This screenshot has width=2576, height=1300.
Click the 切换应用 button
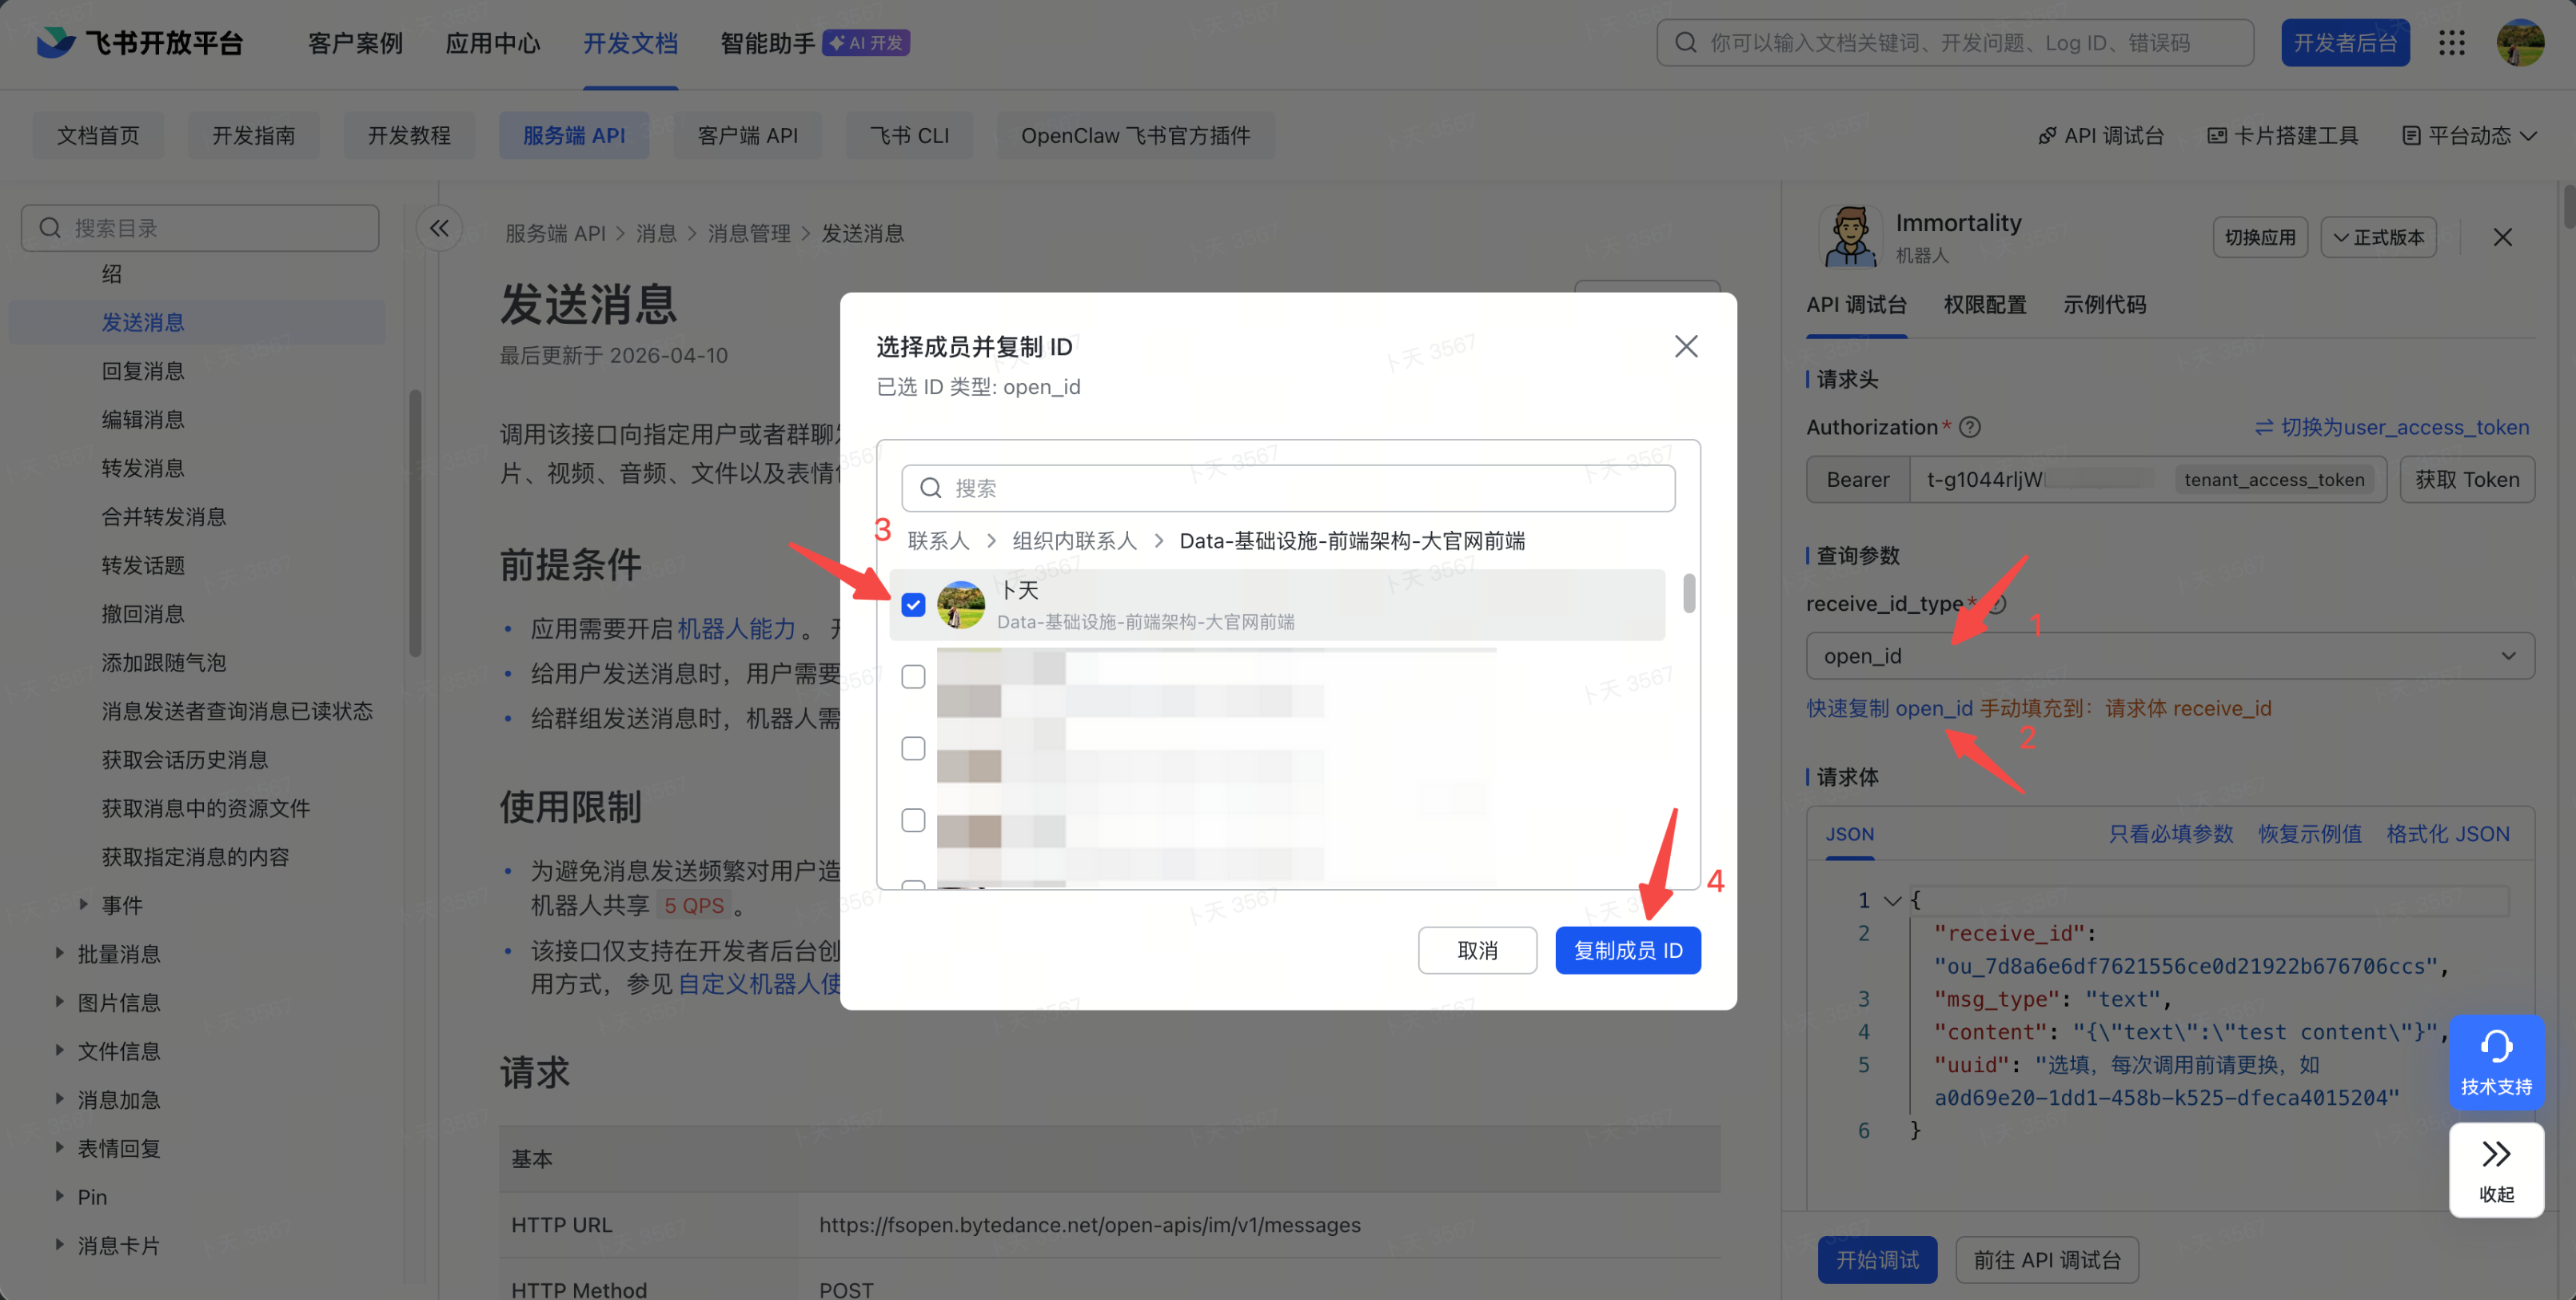2260,237
